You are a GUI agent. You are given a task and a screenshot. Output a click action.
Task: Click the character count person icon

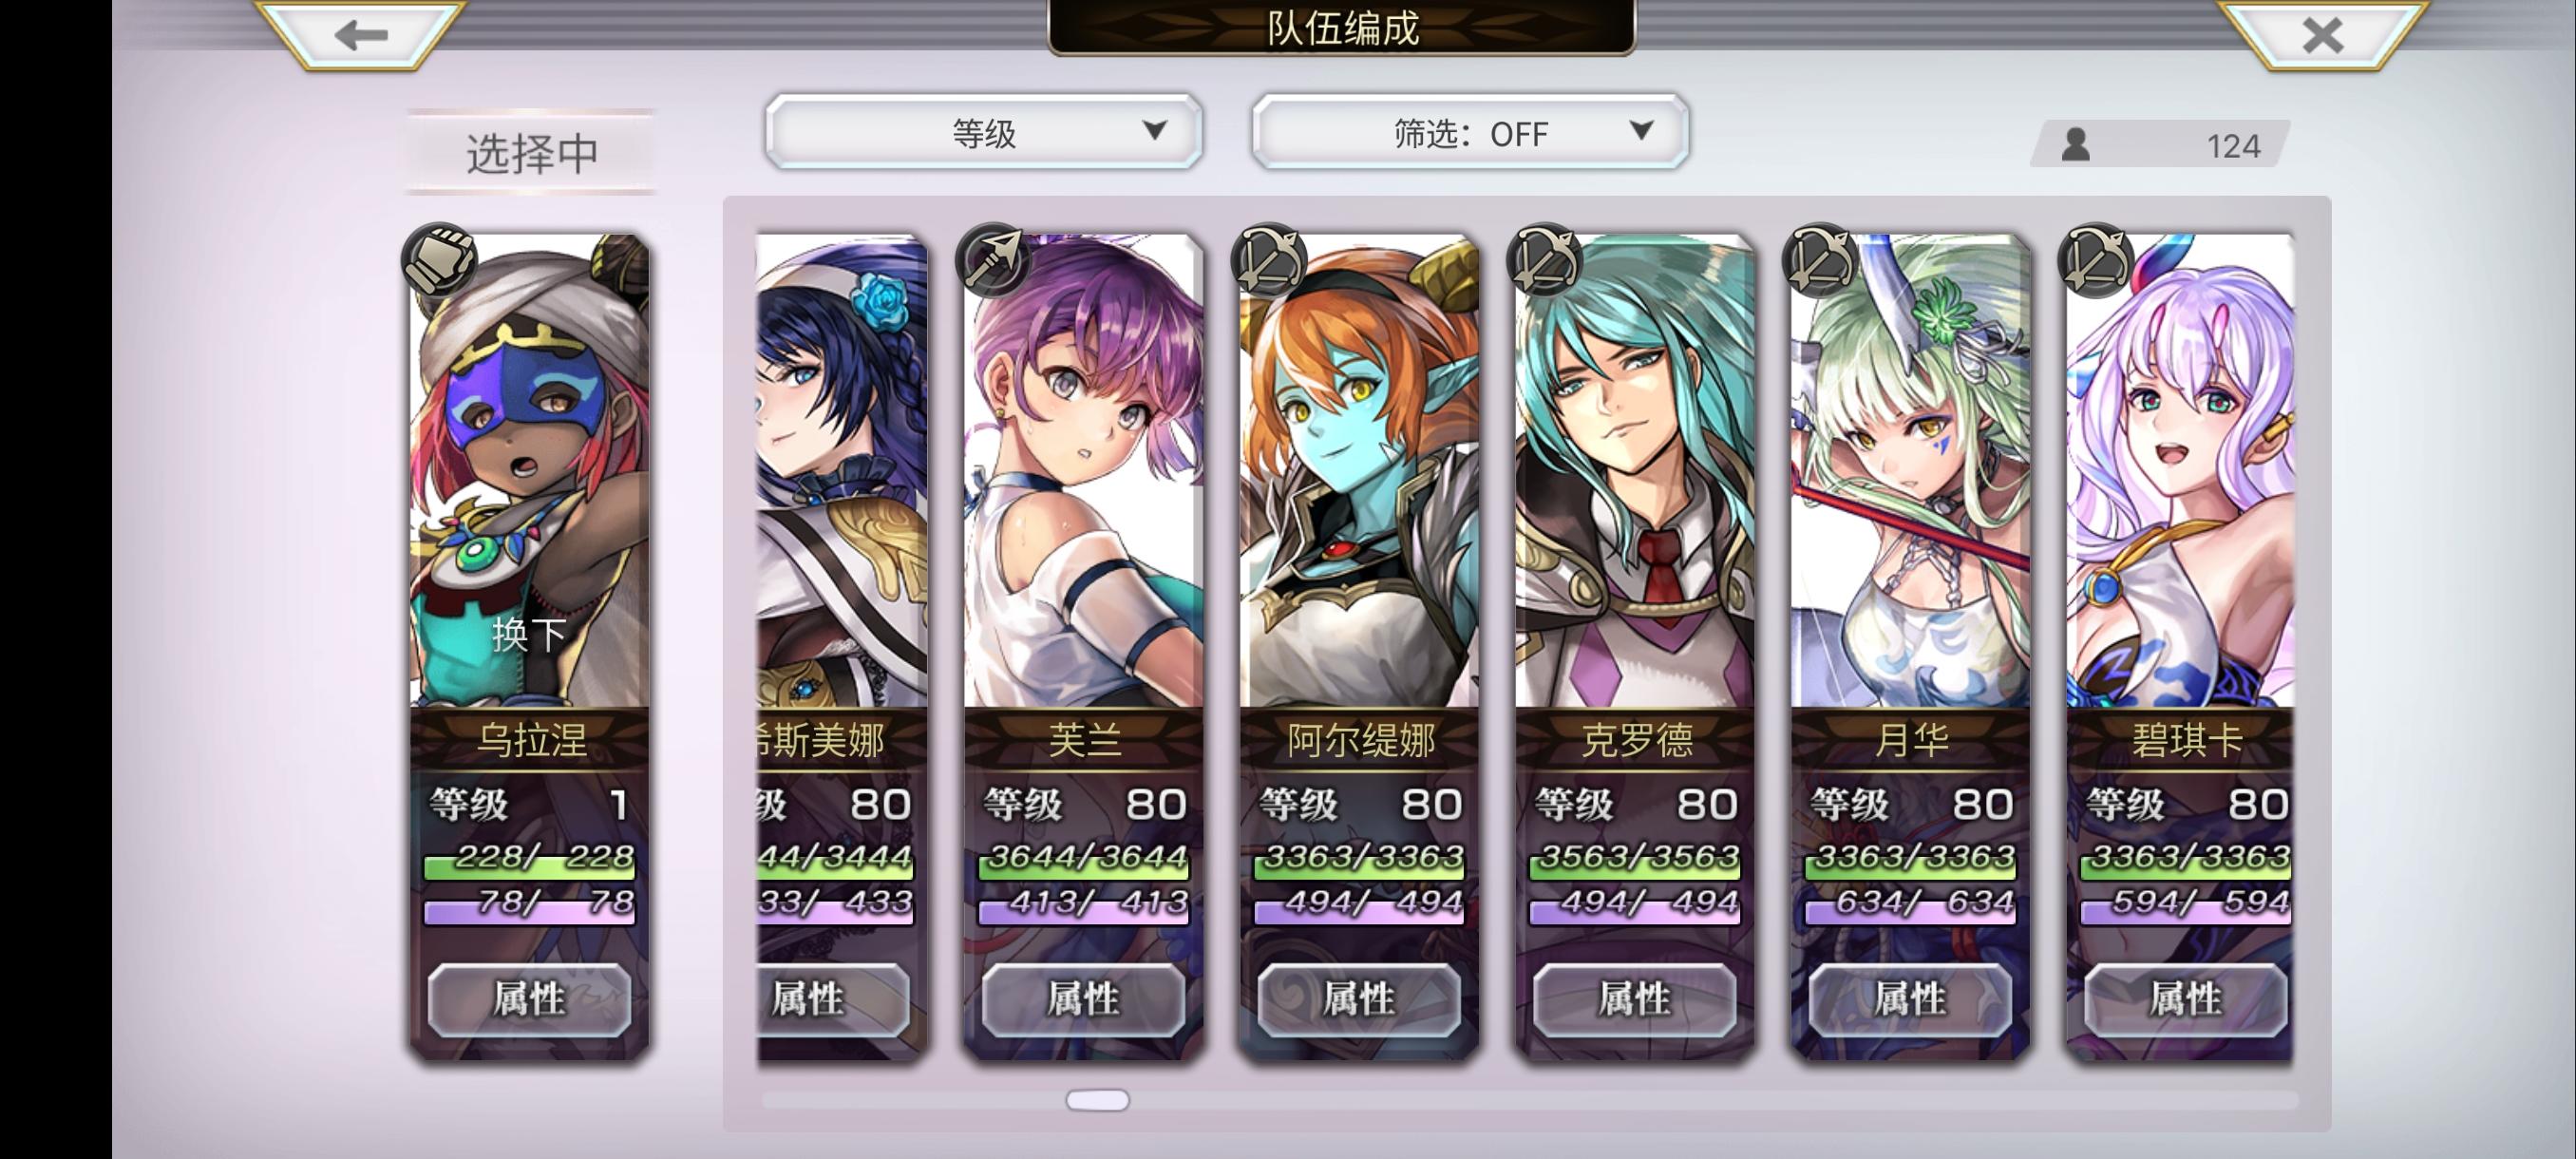tap(2076, 145)
